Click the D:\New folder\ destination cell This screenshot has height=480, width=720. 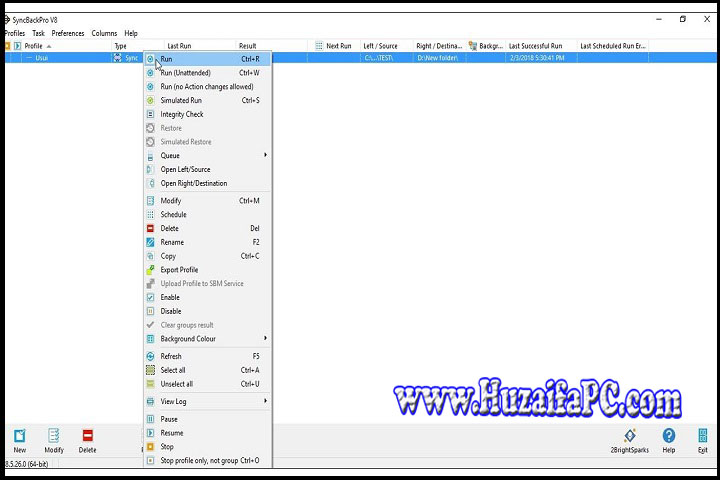439,58
